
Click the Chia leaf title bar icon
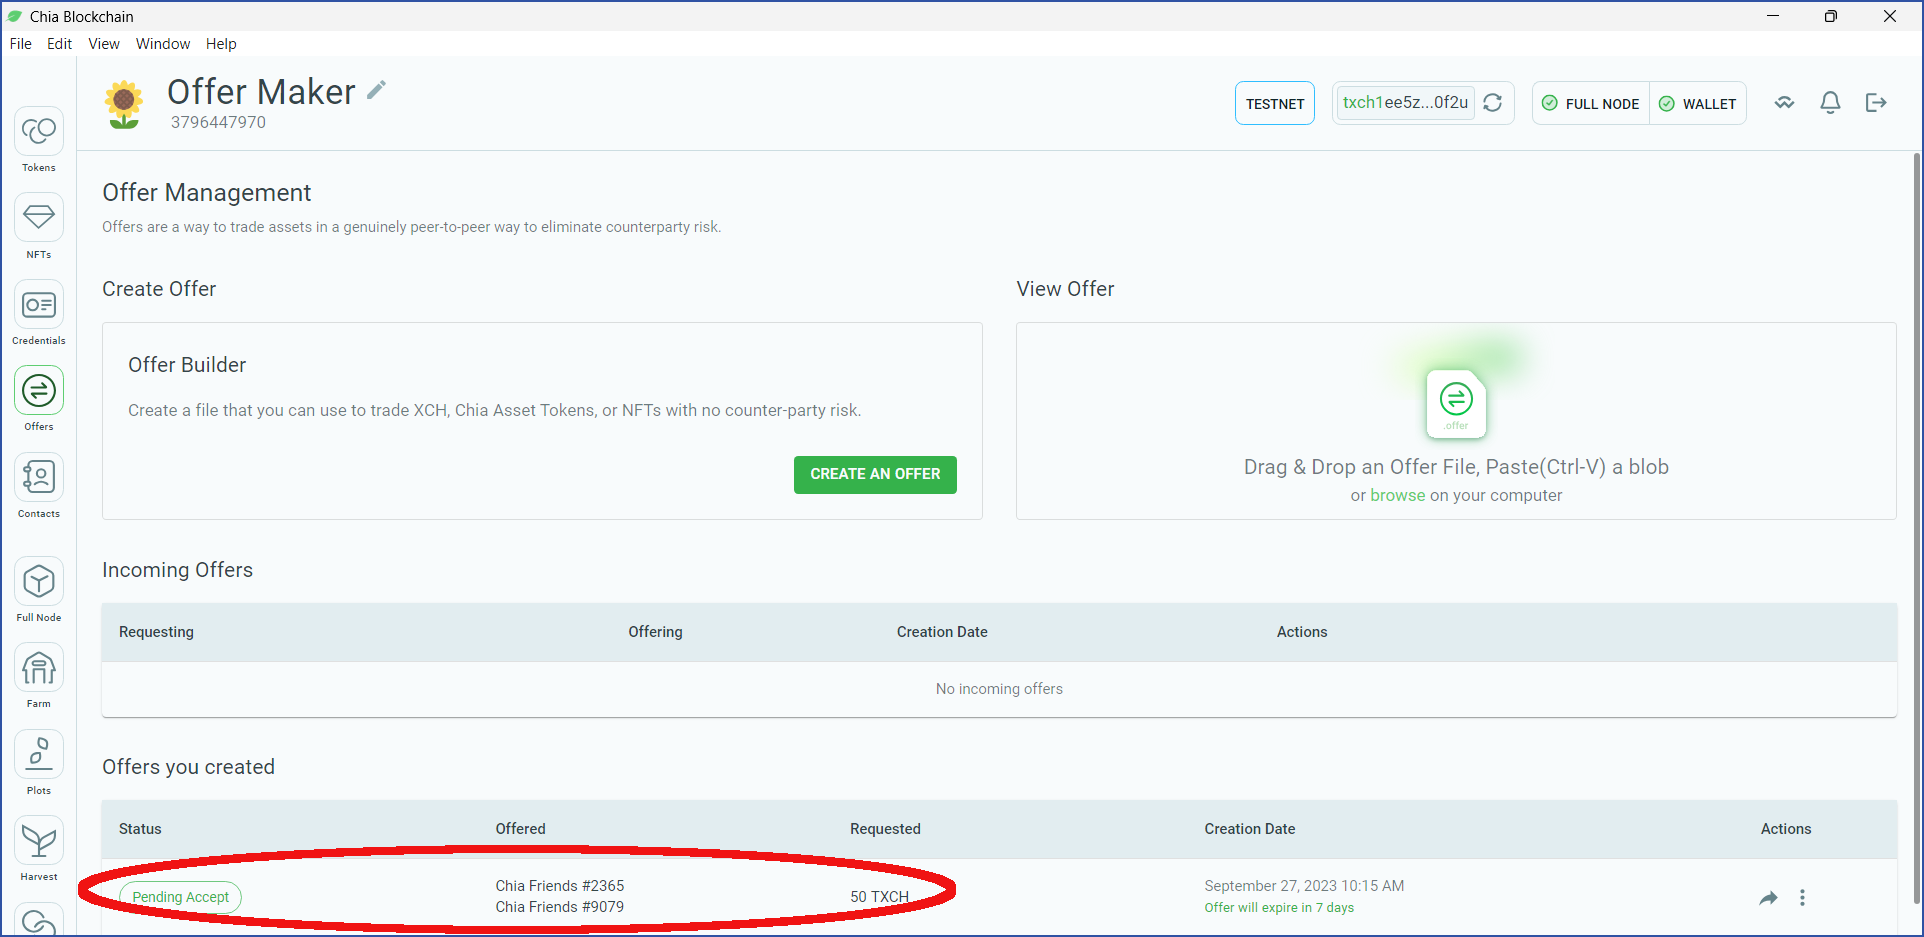click(x=15, y=16)
